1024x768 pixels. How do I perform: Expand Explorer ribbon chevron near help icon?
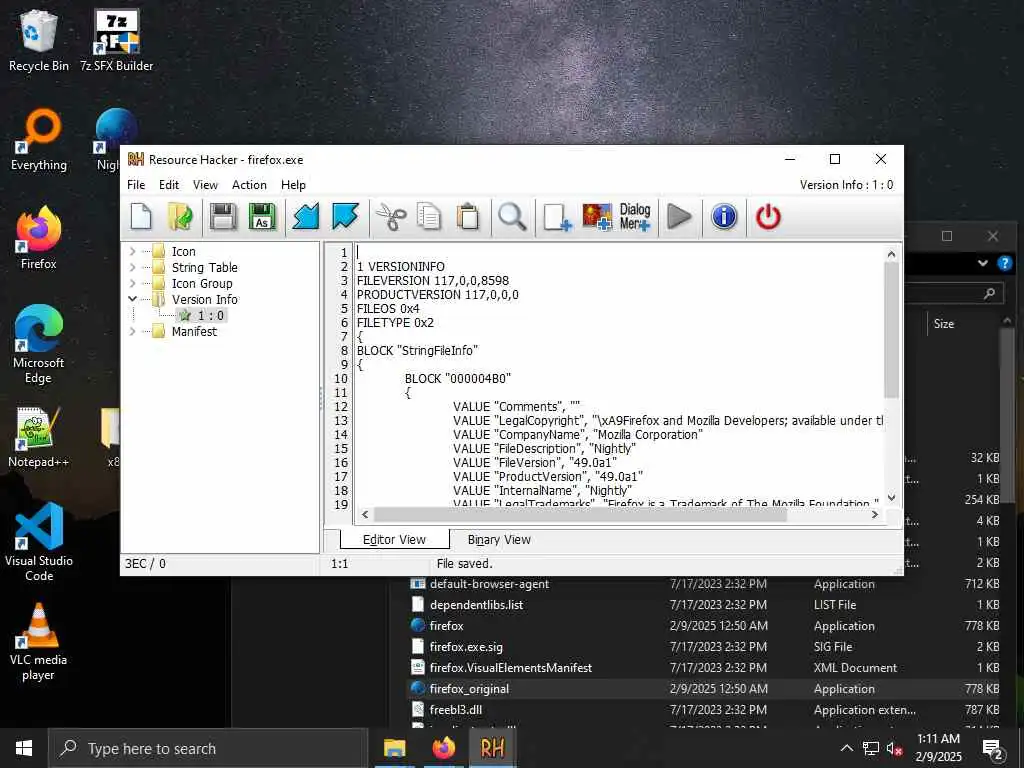click(983, 263)
